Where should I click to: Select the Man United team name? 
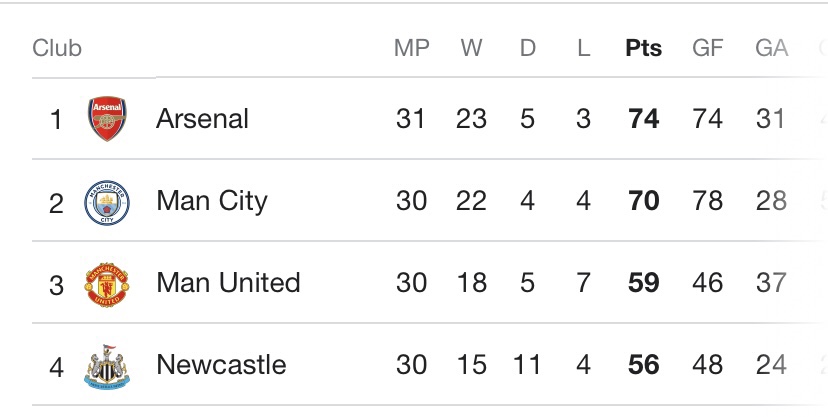click(x=228, y=283)
